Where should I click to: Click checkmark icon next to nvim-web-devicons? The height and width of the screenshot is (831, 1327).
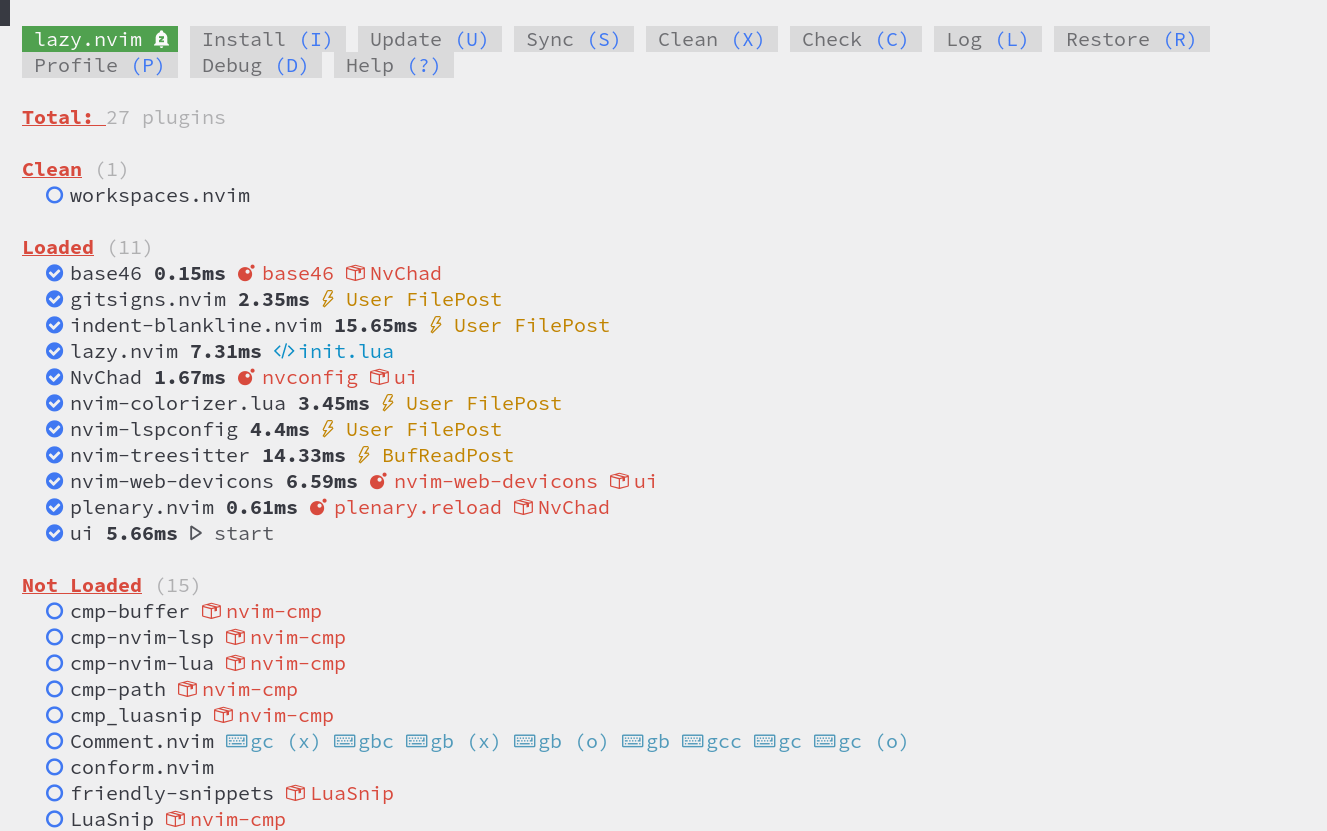[55, 481]
